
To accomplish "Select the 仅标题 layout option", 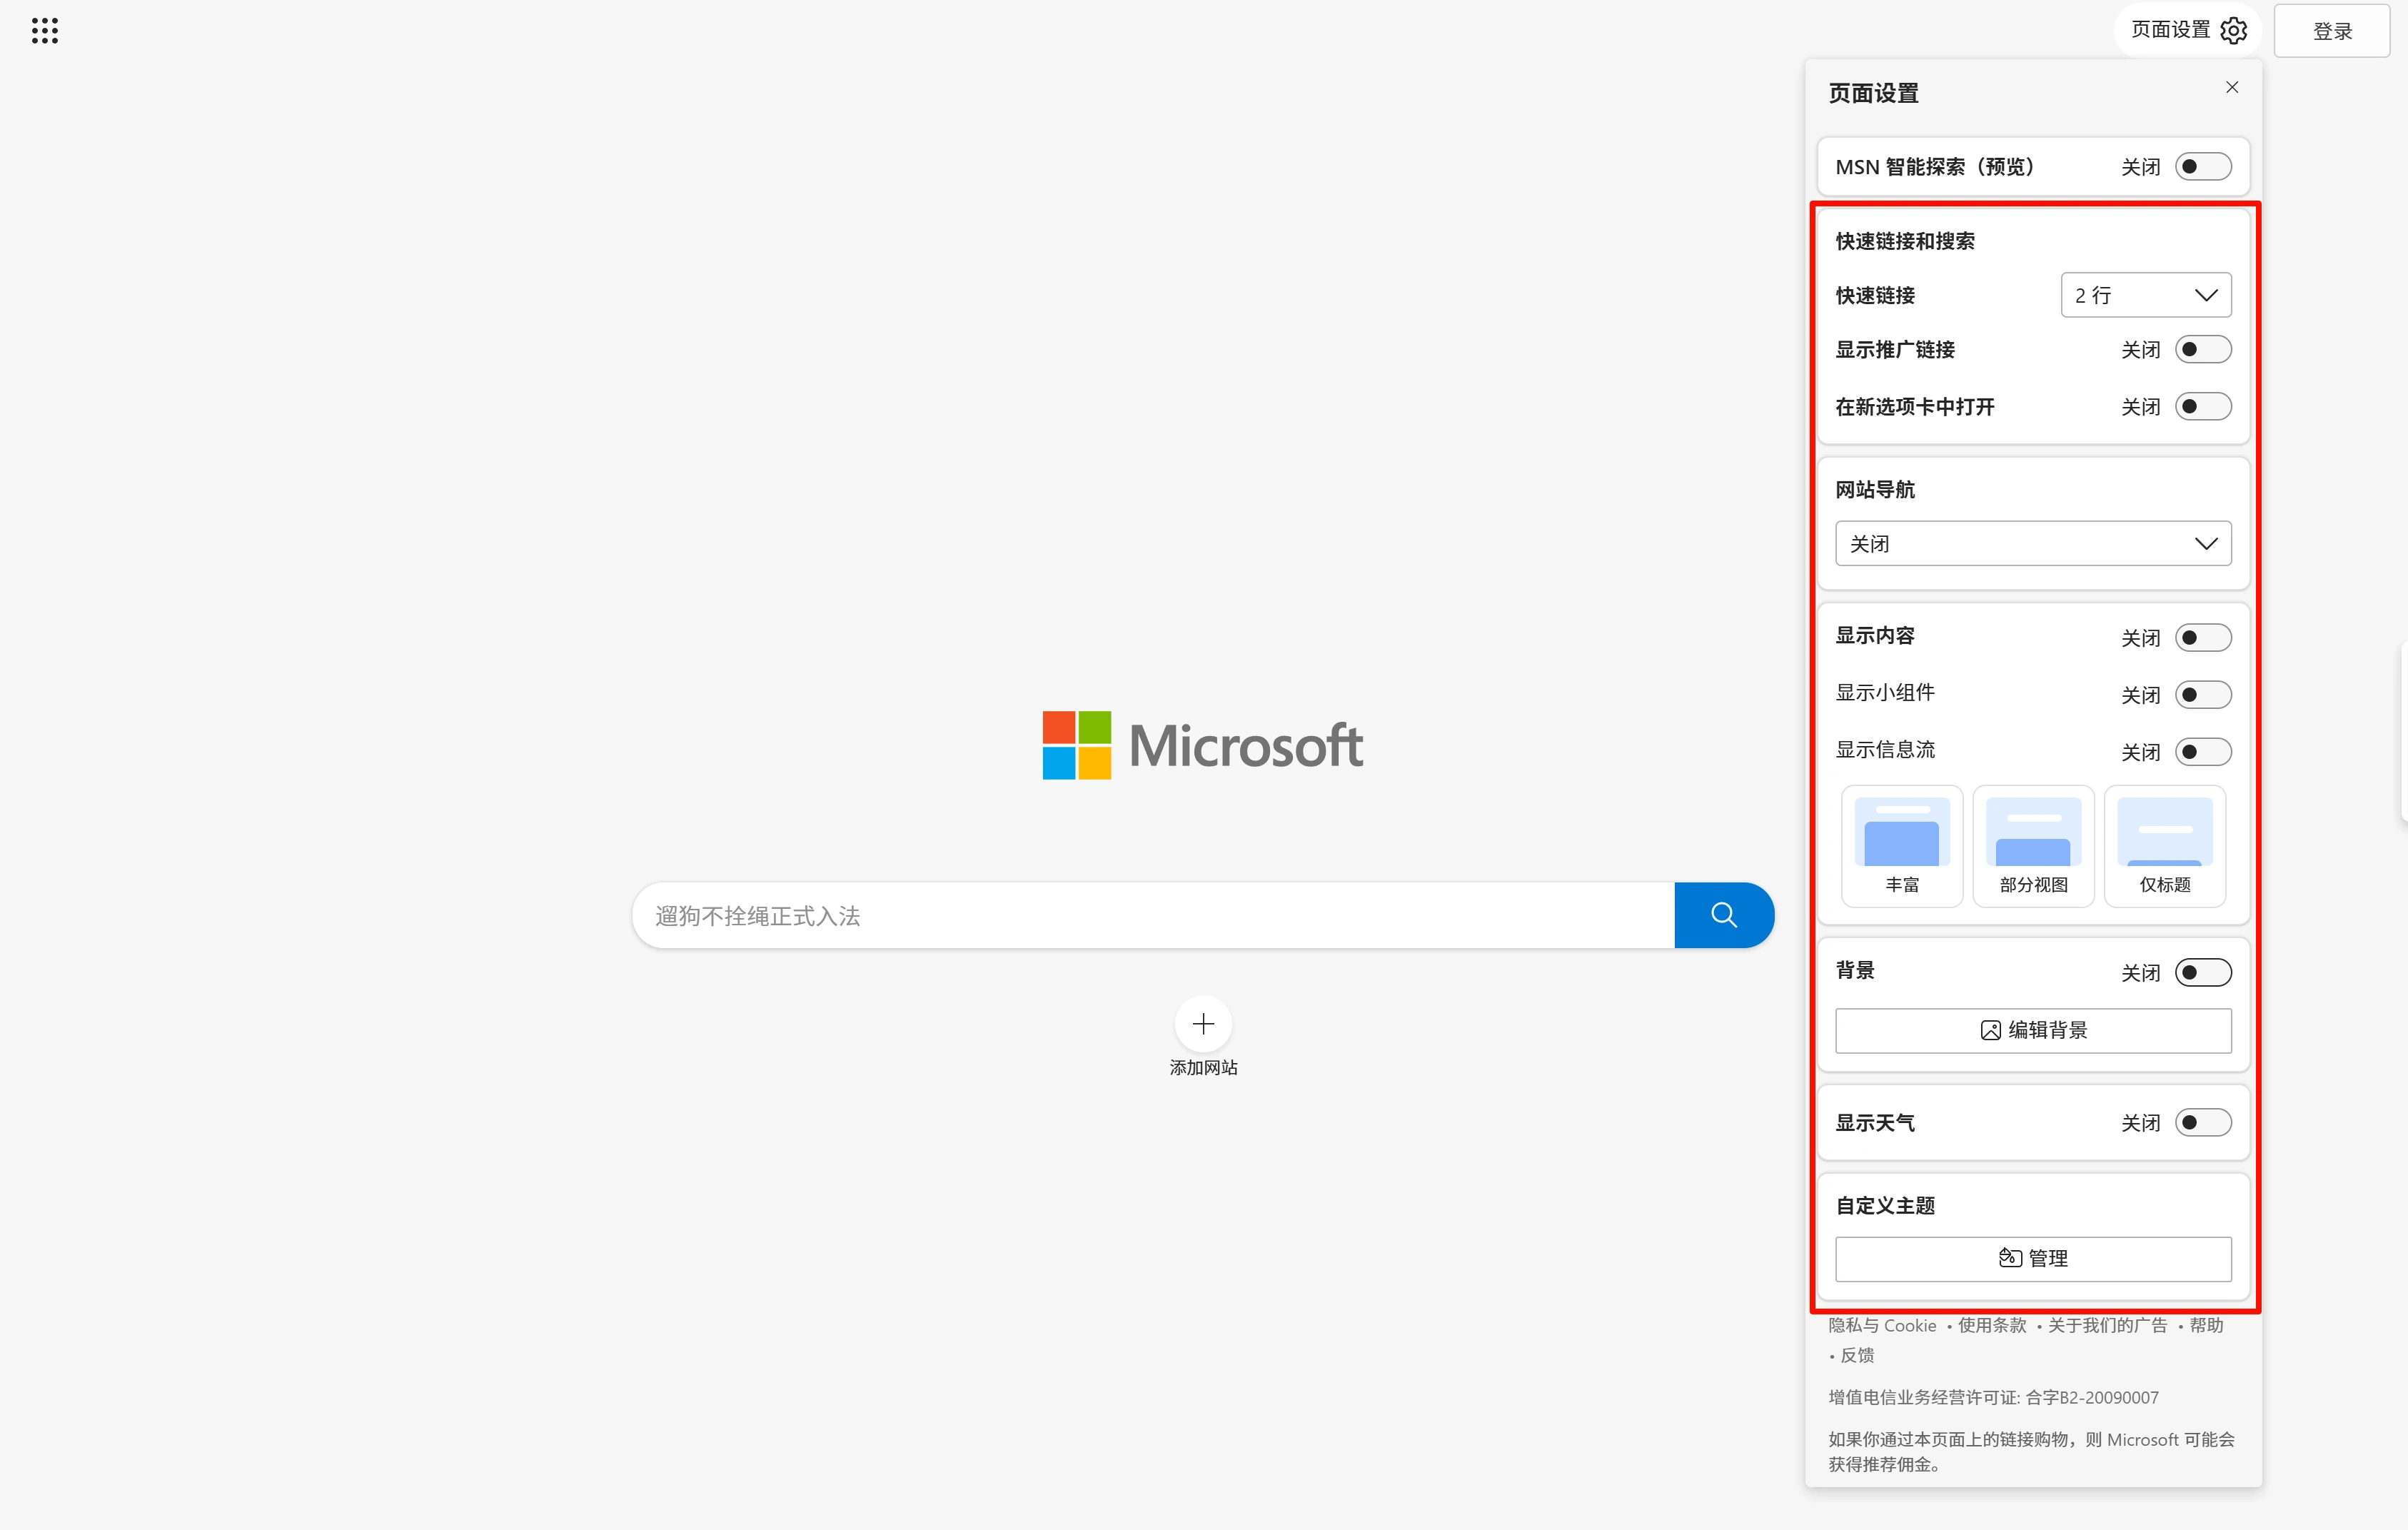I will (x=2164, y=845).
